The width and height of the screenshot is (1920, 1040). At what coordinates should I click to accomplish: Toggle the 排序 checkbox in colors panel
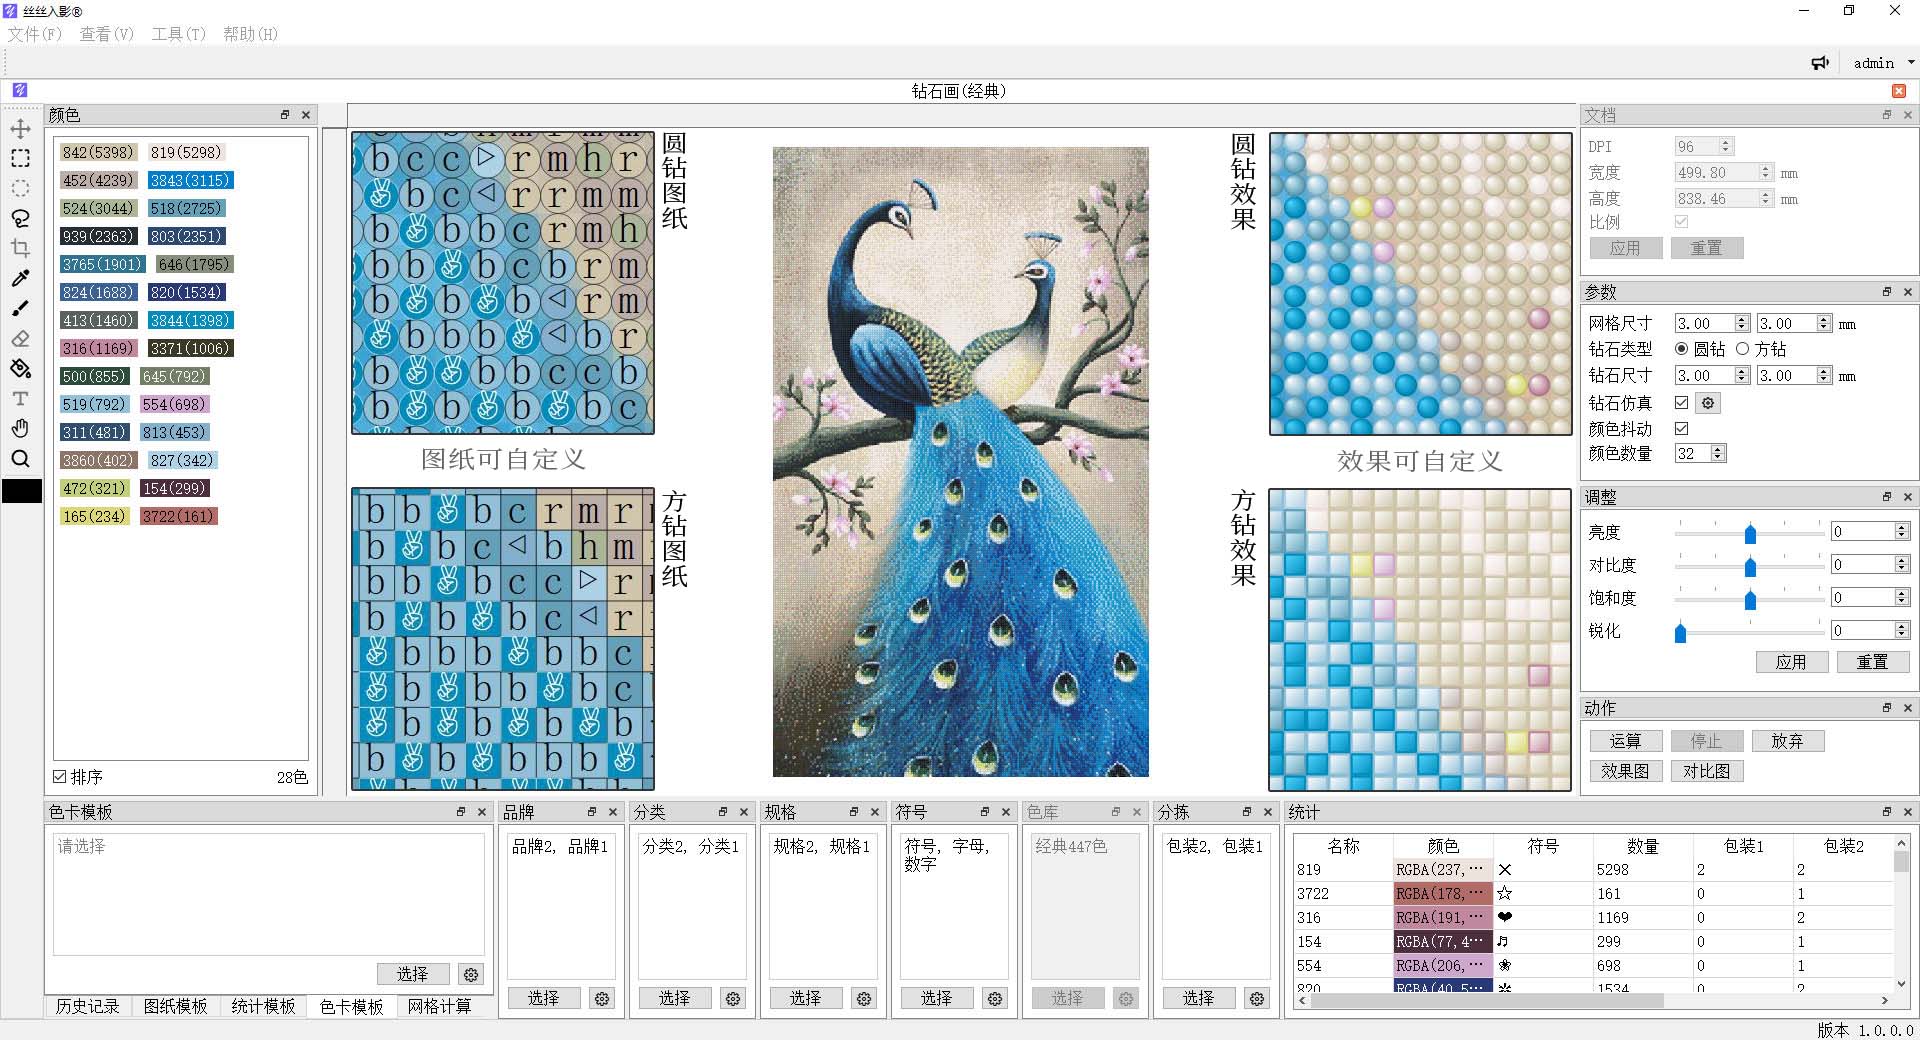(x=59, y=776)
